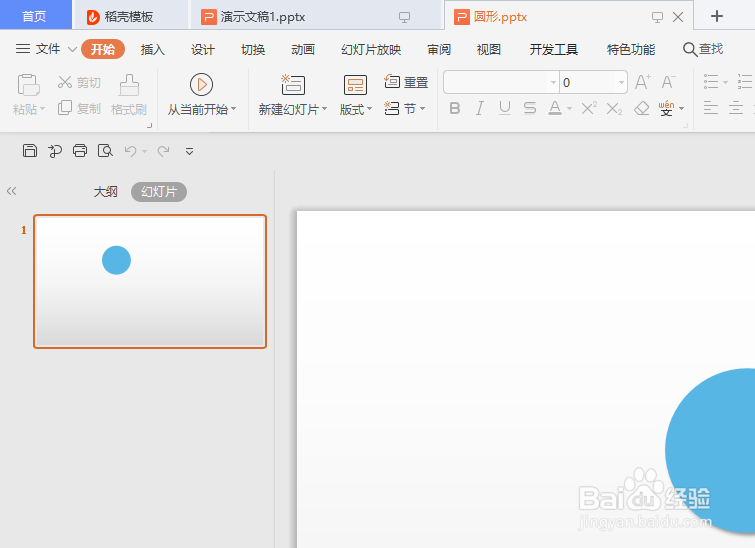
Task: Expand the 从当前开始 dropdown arrow
Action: click(234, 109)
